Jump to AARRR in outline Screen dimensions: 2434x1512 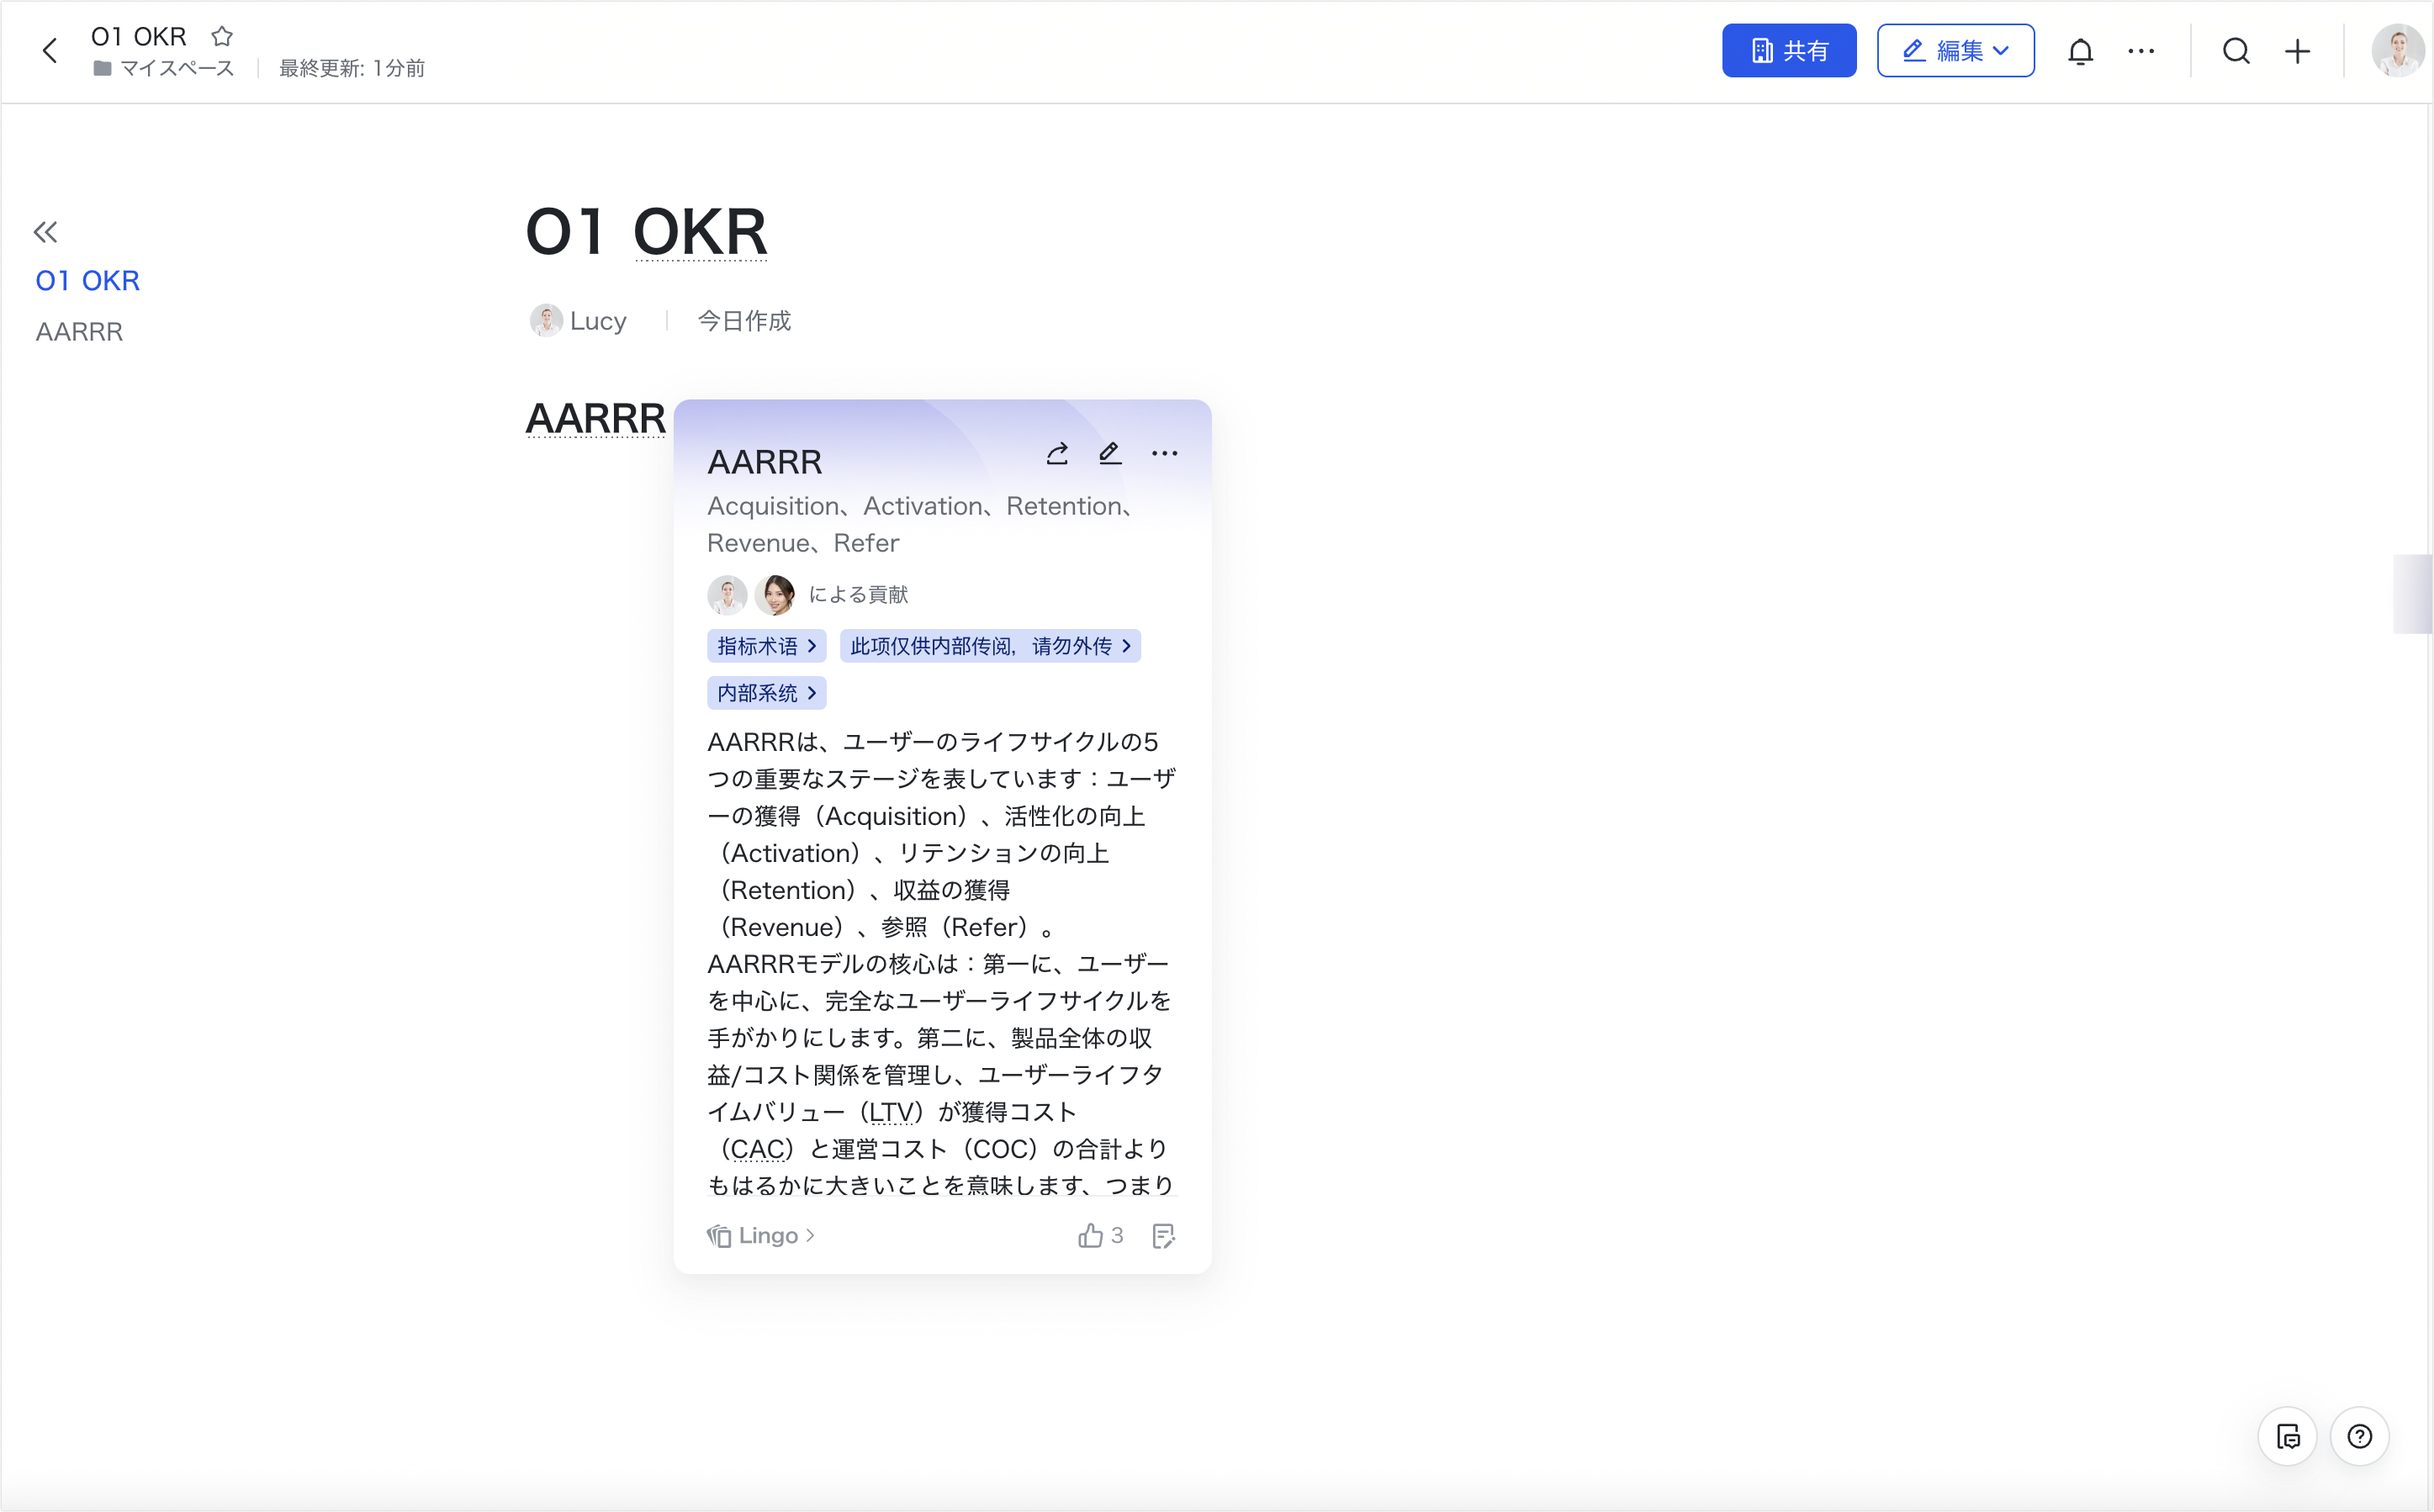(x=79, y=332)
